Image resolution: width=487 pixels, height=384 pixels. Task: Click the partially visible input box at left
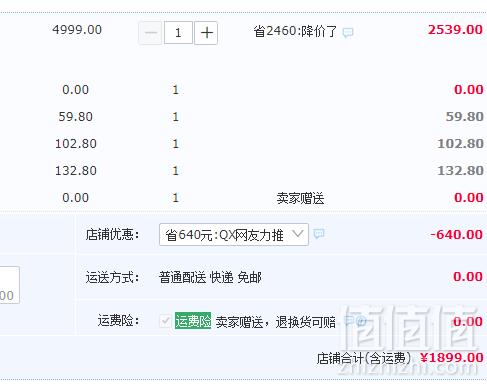10,285
